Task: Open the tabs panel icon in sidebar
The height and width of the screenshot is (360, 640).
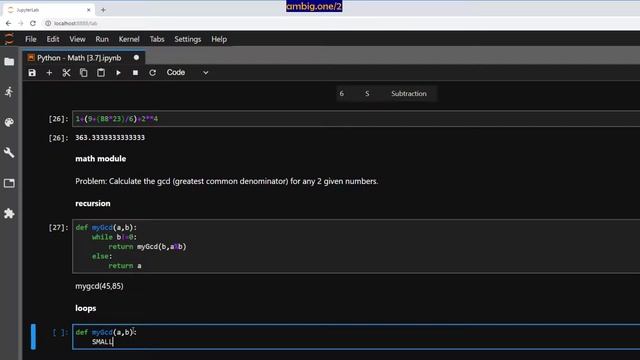Action: point(9,183)
